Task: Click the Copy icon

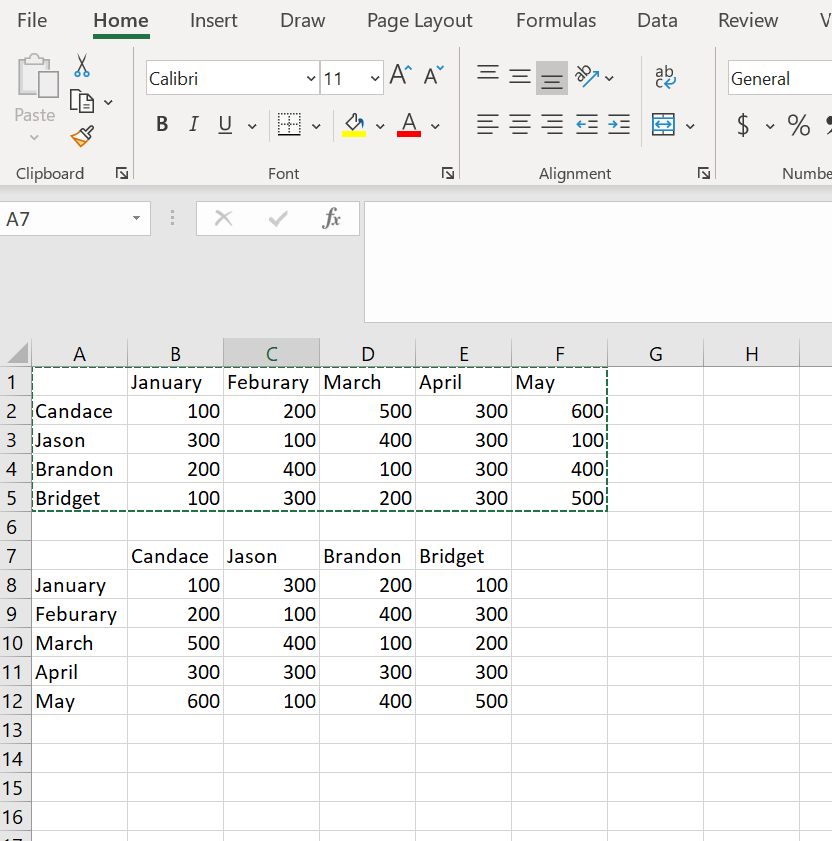Action: coord(83,100)
